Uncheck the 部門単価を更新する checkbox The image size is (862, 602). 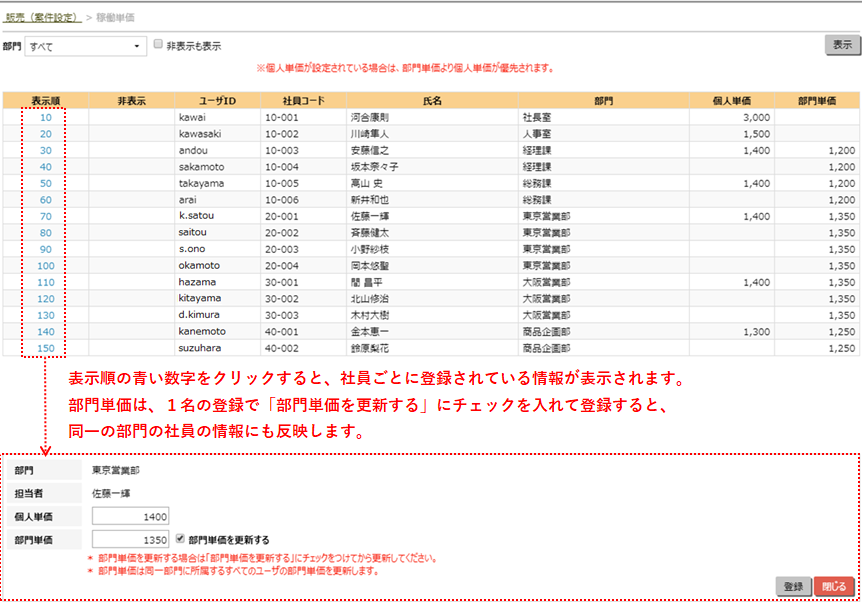[180, 538]
